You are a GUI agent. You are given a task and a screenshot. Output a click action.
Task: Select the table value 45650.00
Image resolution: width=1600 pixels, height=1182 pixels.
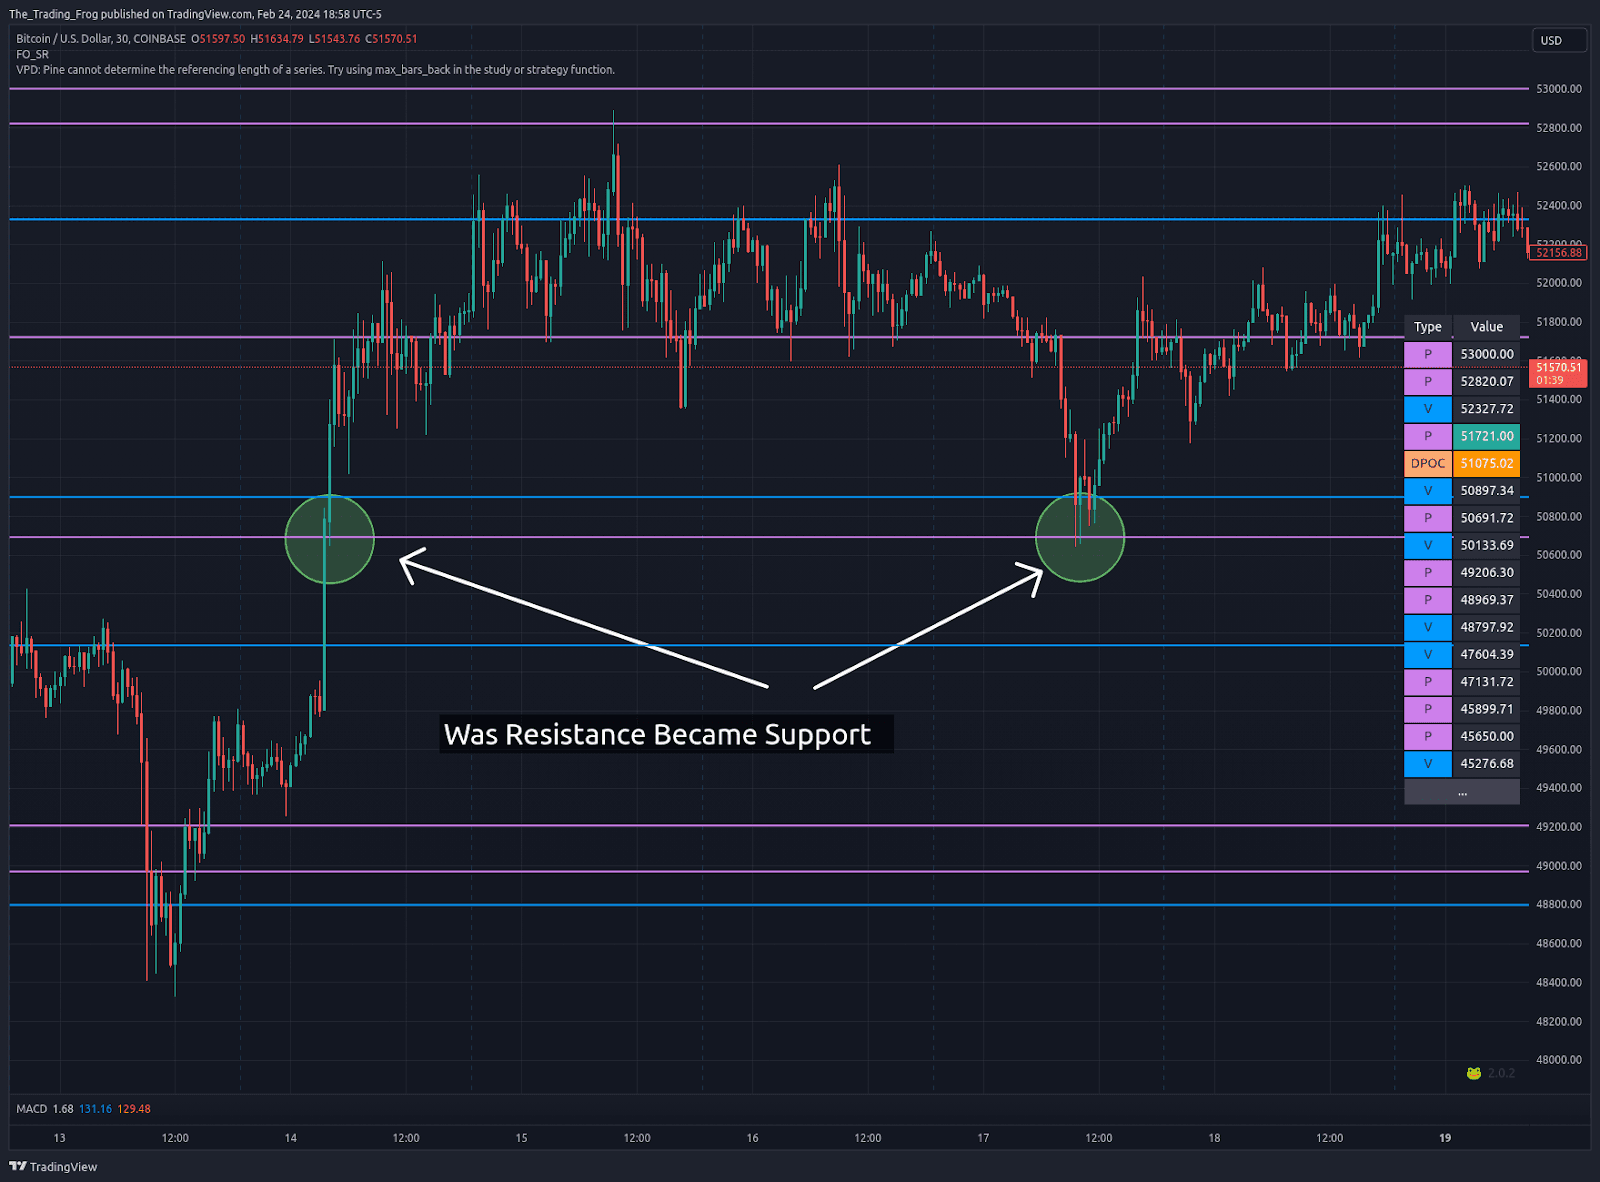click(1486, 736)
